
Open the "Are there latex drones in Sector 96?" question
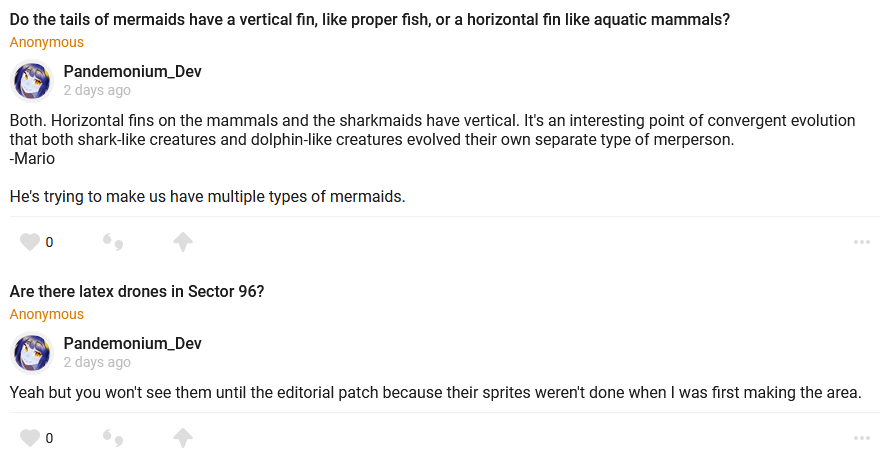point(137,292)
